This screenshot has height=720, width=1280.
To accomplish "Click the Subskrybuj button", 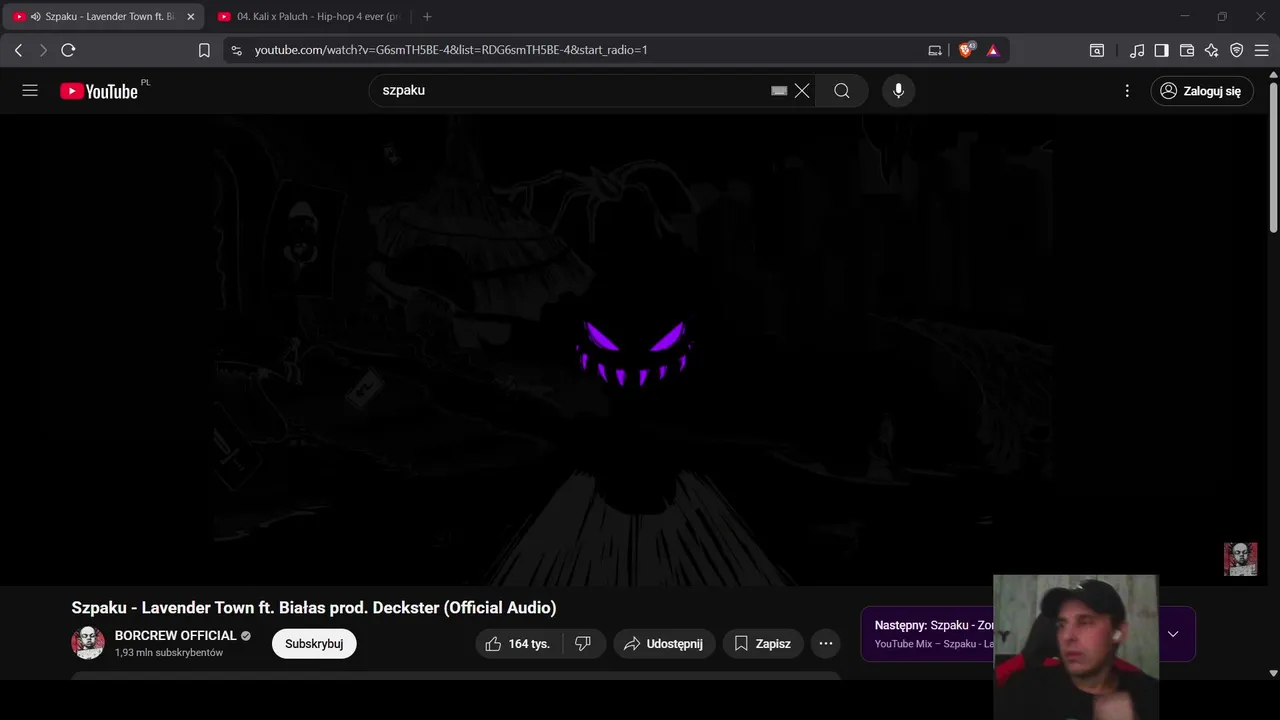I will (x=314, y=644).
